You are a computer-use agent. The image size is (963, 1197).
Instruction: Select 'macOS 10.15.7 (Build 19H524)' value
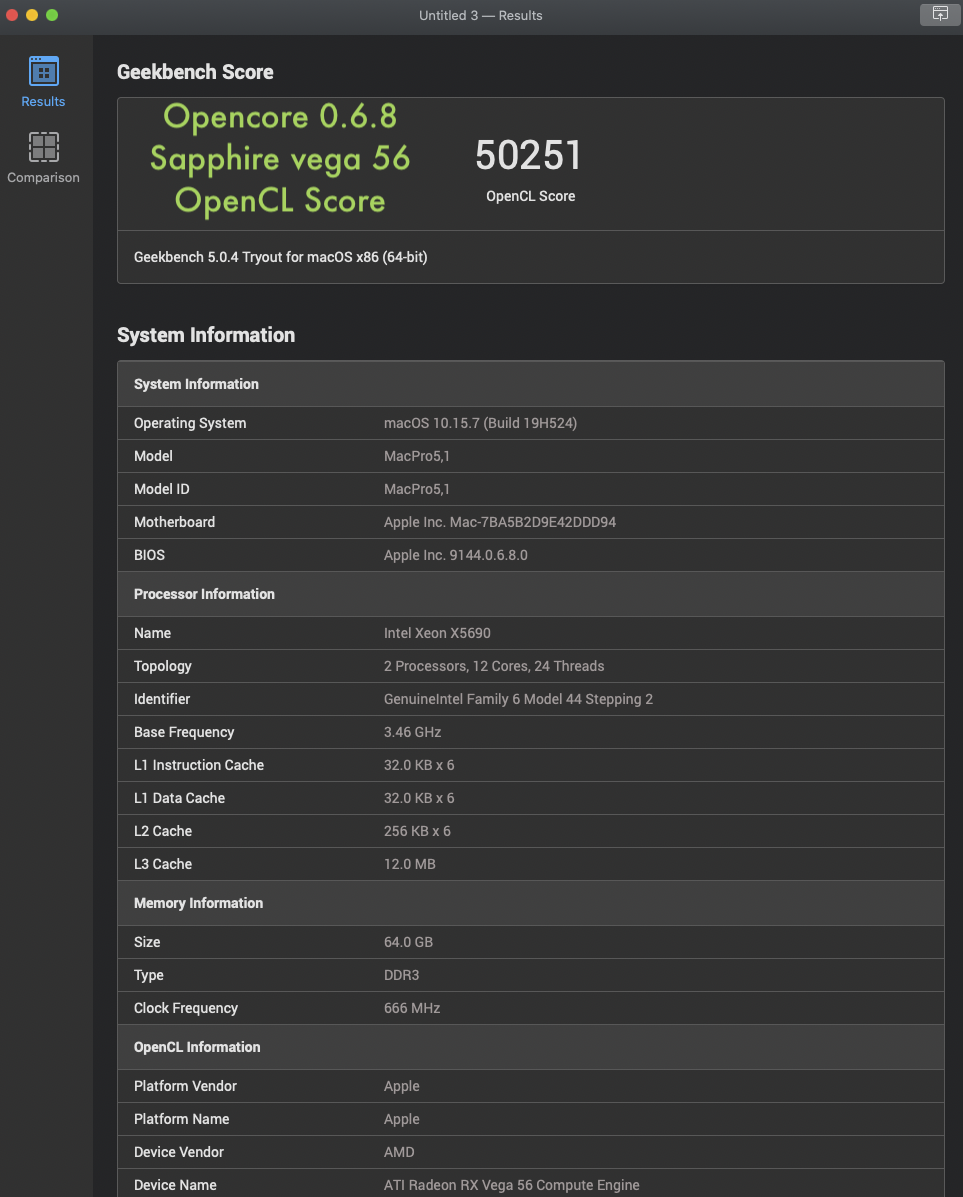480,423
